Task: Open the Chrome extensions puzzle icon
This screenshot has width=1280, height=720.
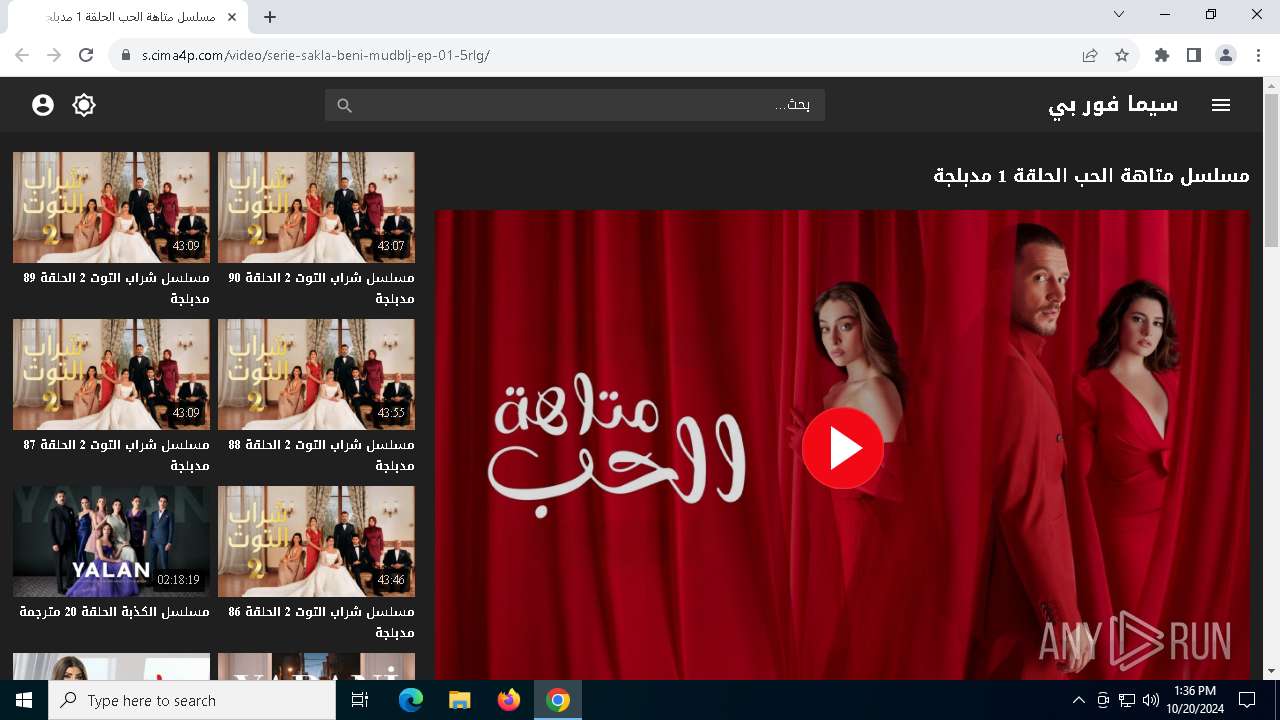Action: point(1162,56)
